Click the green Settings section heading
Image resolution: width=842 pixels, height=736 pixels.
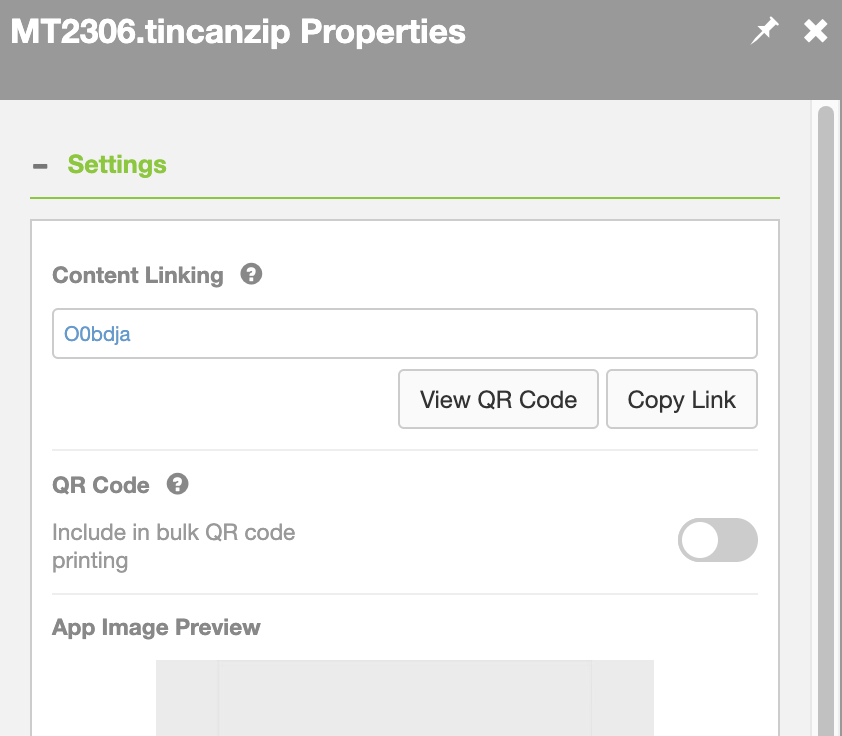[117, 164]
